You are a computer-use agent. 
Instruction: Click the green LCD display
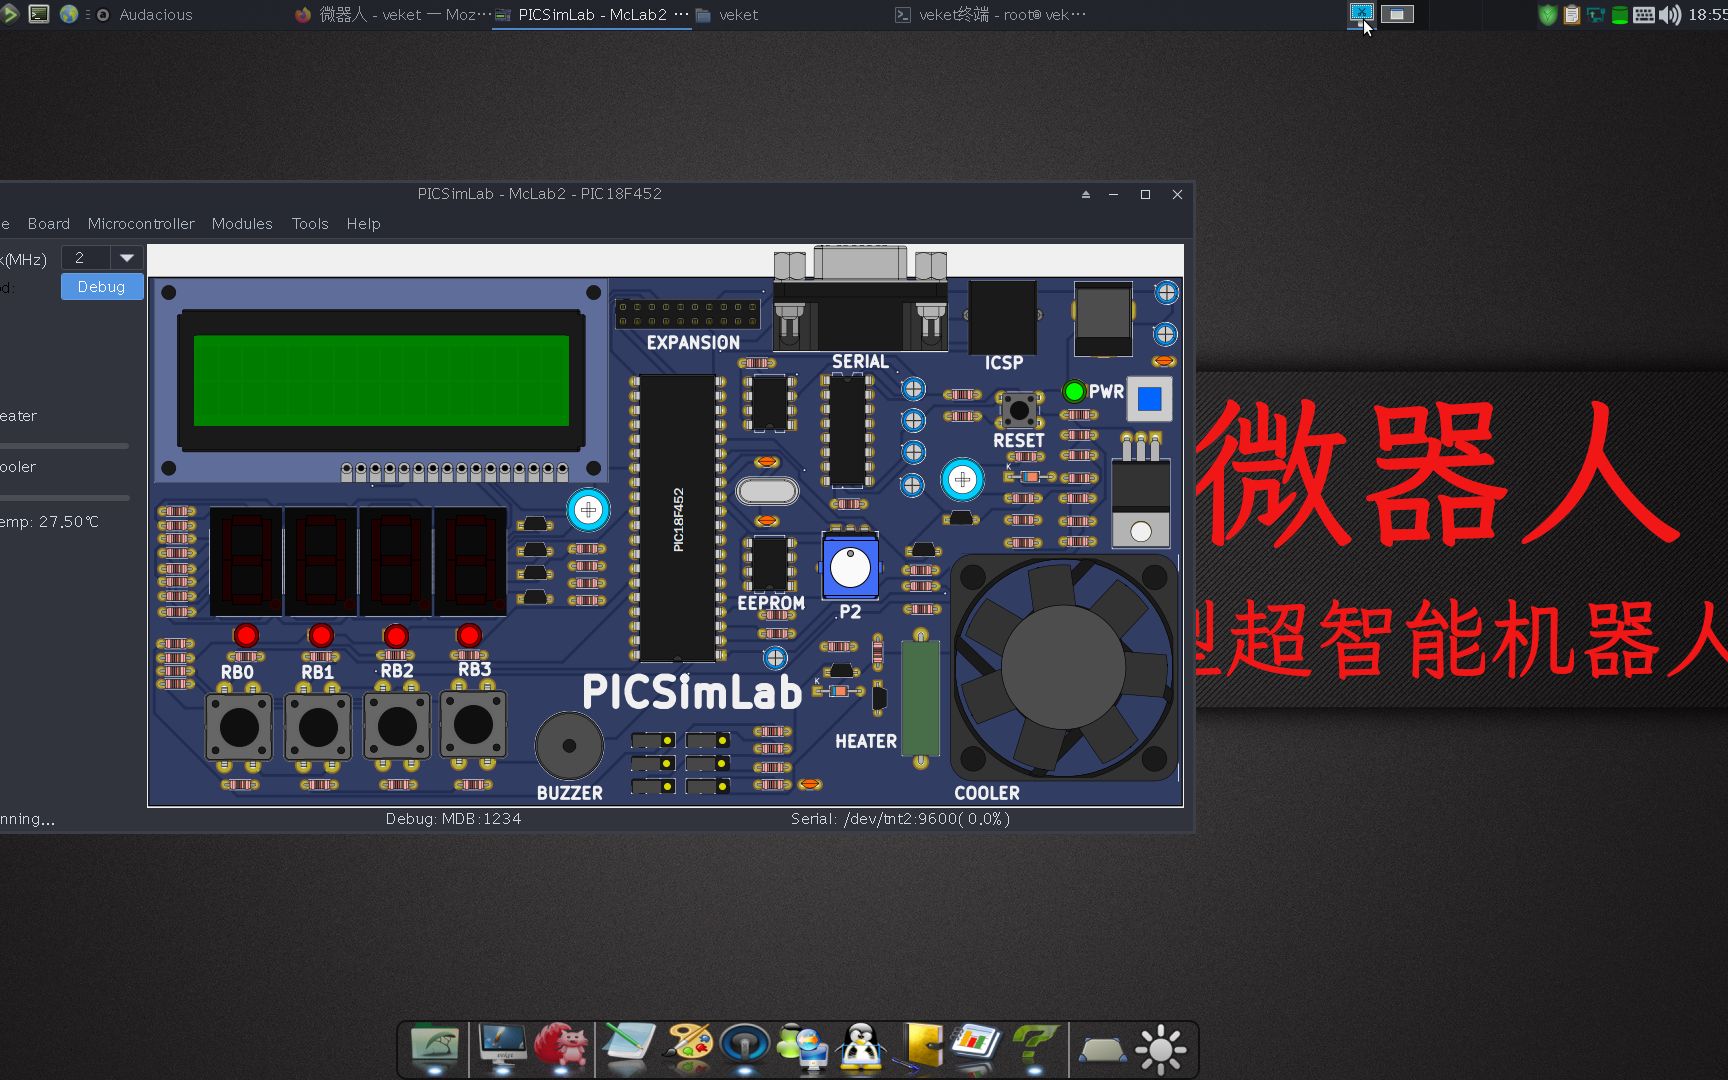click(381, 380)
